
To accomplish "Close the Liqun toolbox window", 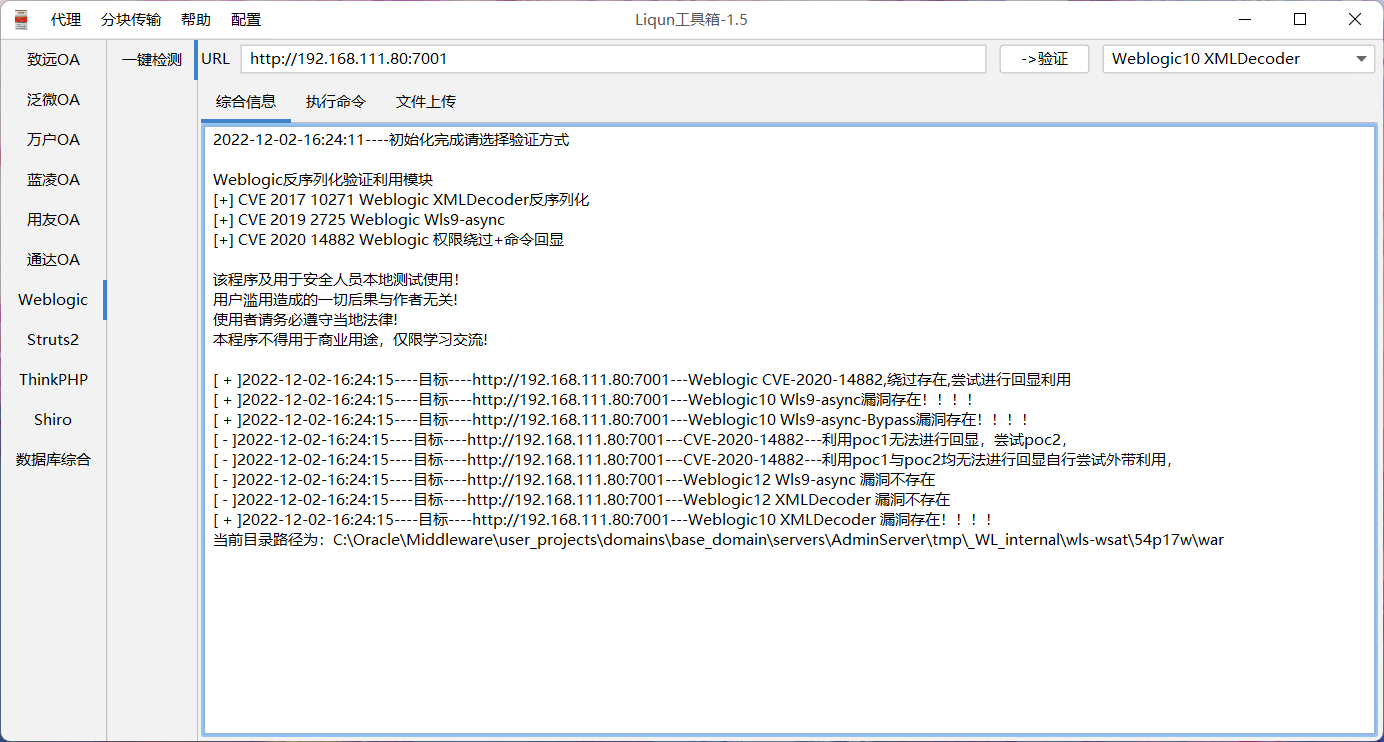I will pos(1354,19).
